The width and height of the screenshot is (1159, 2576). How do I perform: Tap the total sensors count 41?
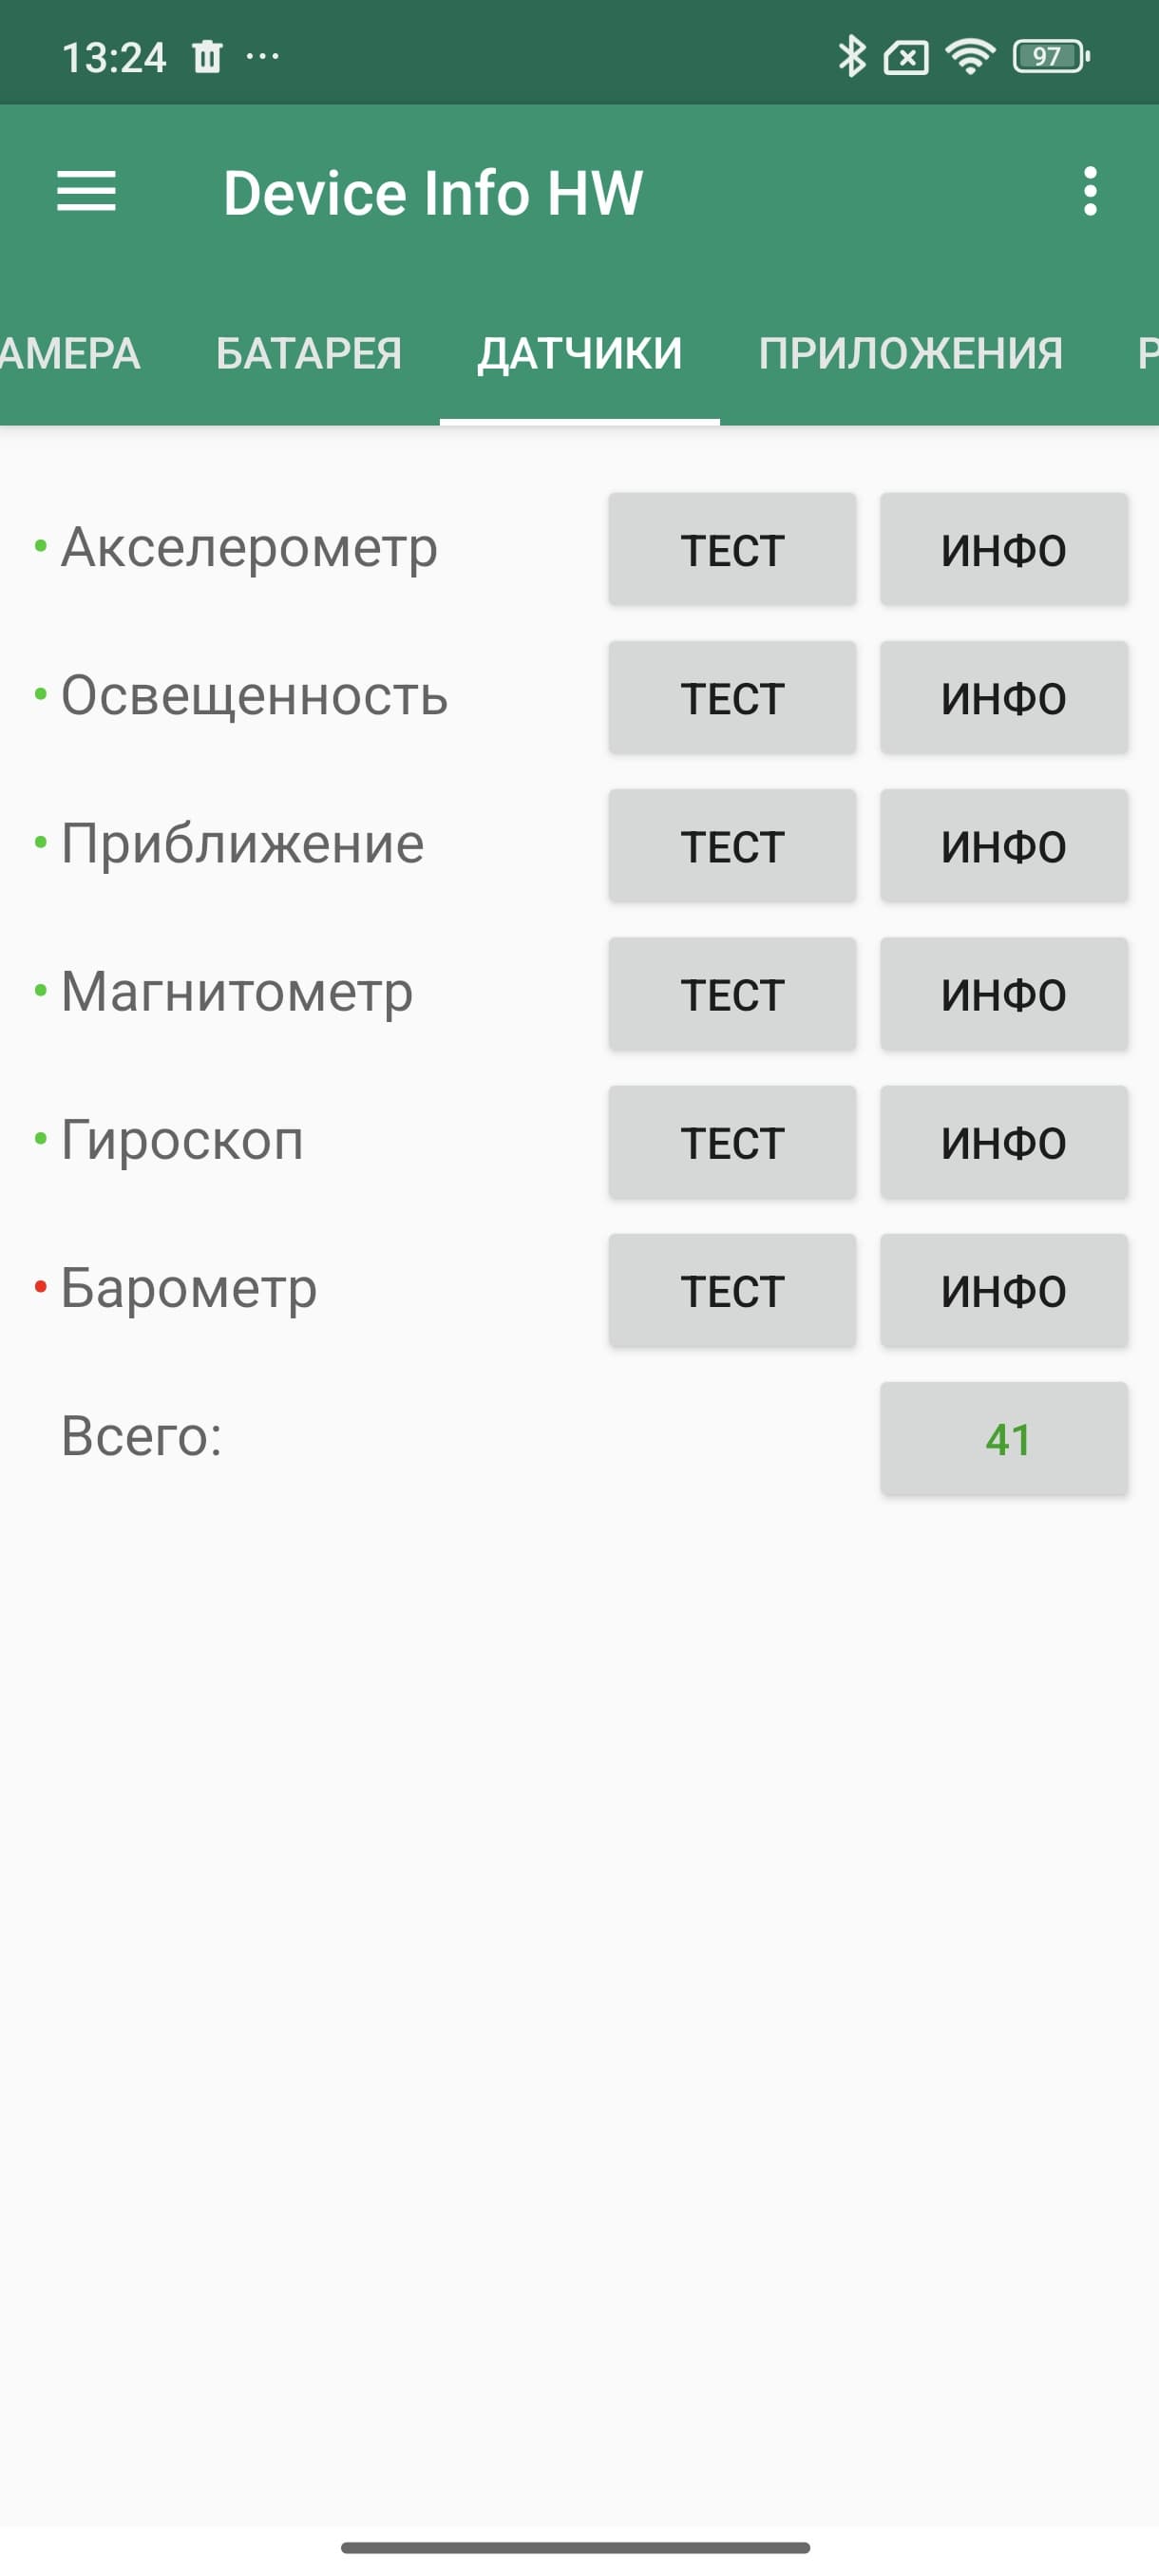tap(1004, 1438)
